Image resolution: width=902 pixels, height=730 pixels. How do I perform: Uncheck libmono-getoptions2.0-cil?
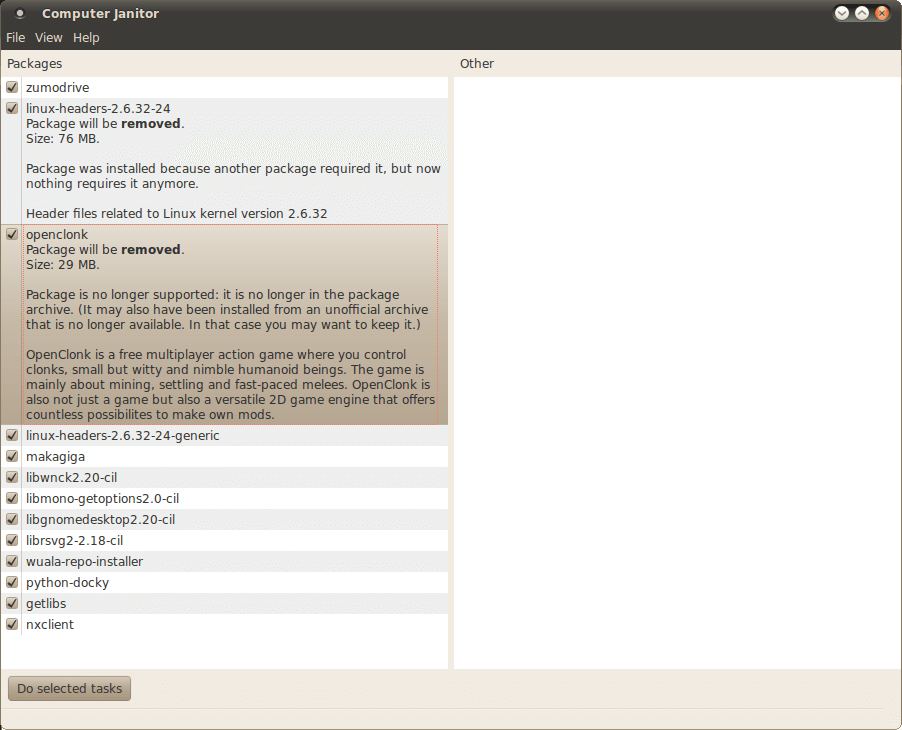tap(11, 498)
